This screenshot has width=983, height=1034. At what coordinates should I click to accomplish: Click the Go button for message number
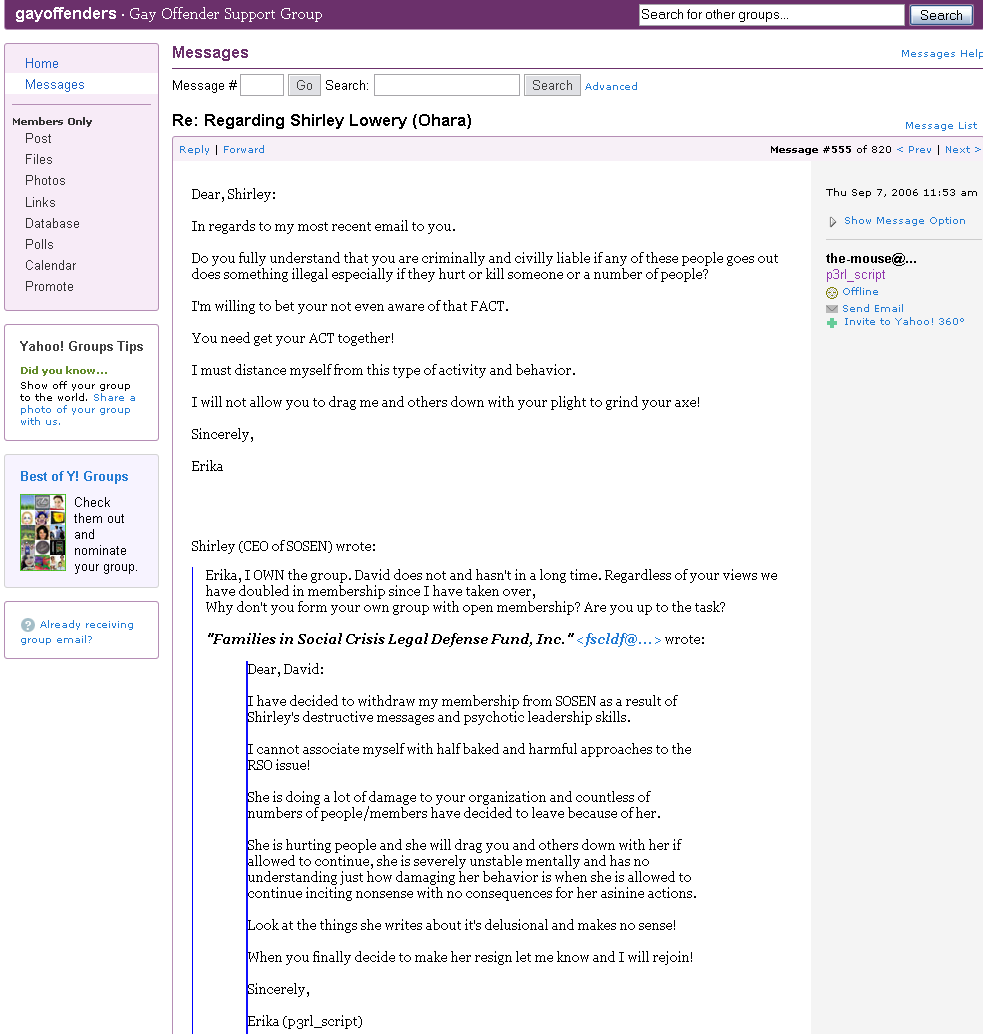305,85
